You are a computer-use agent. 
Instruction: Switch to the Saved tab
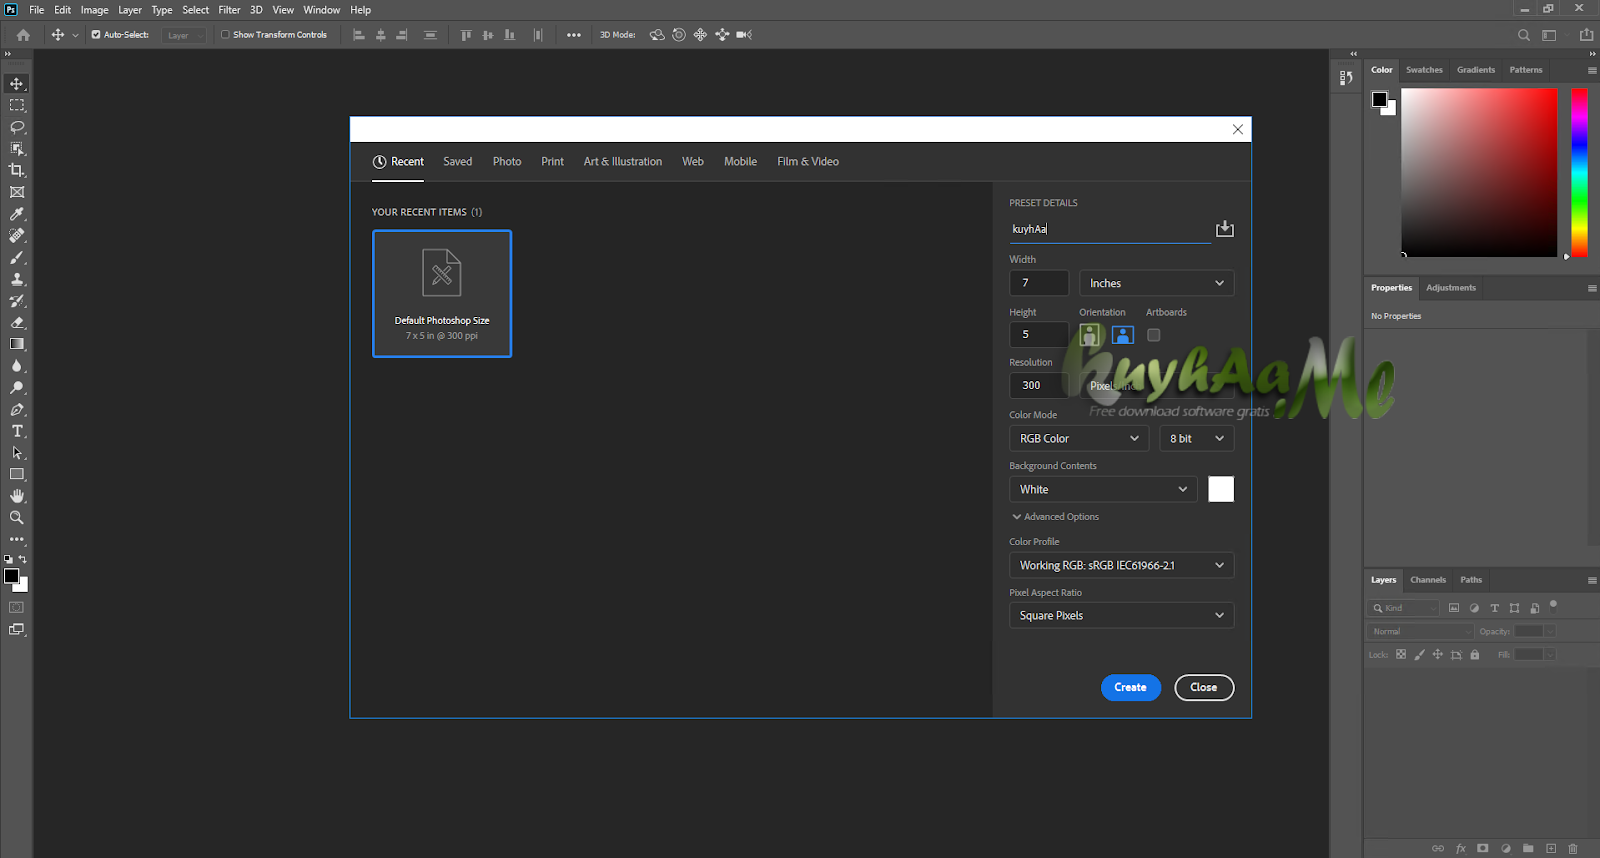pyautogui.click(x=458, y=161)
